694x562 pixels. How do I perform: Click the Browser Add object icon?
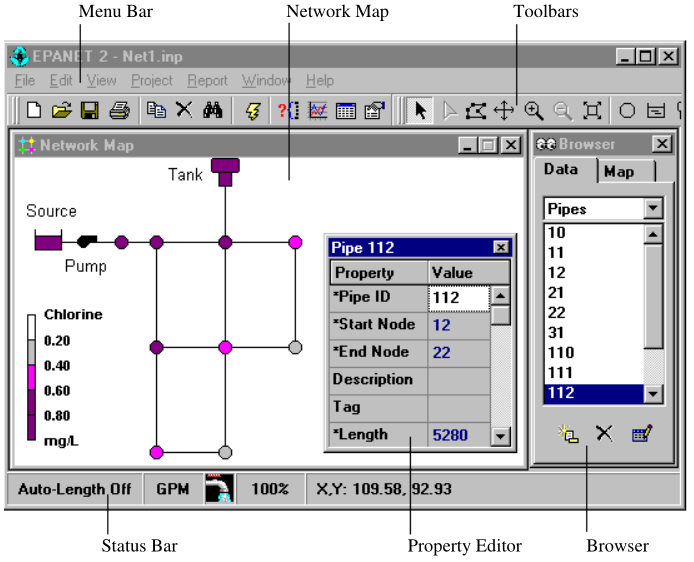568,434
